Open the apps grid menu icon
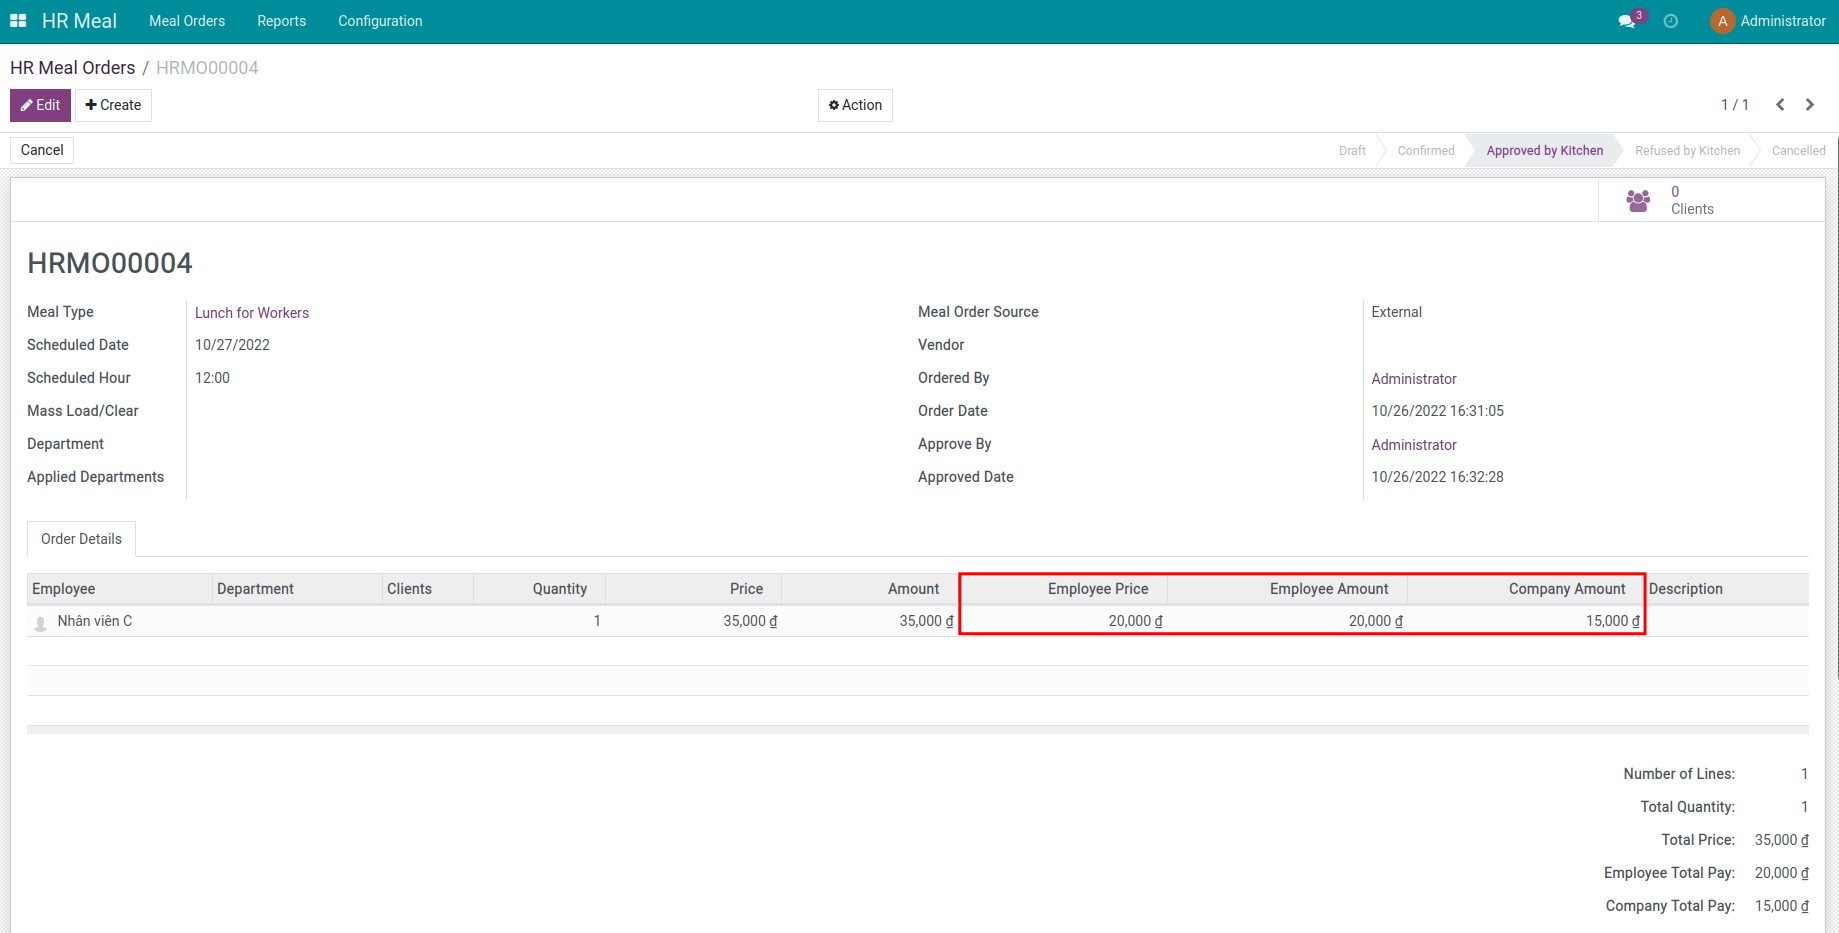 pyautogui.click(x=18, y=21)
